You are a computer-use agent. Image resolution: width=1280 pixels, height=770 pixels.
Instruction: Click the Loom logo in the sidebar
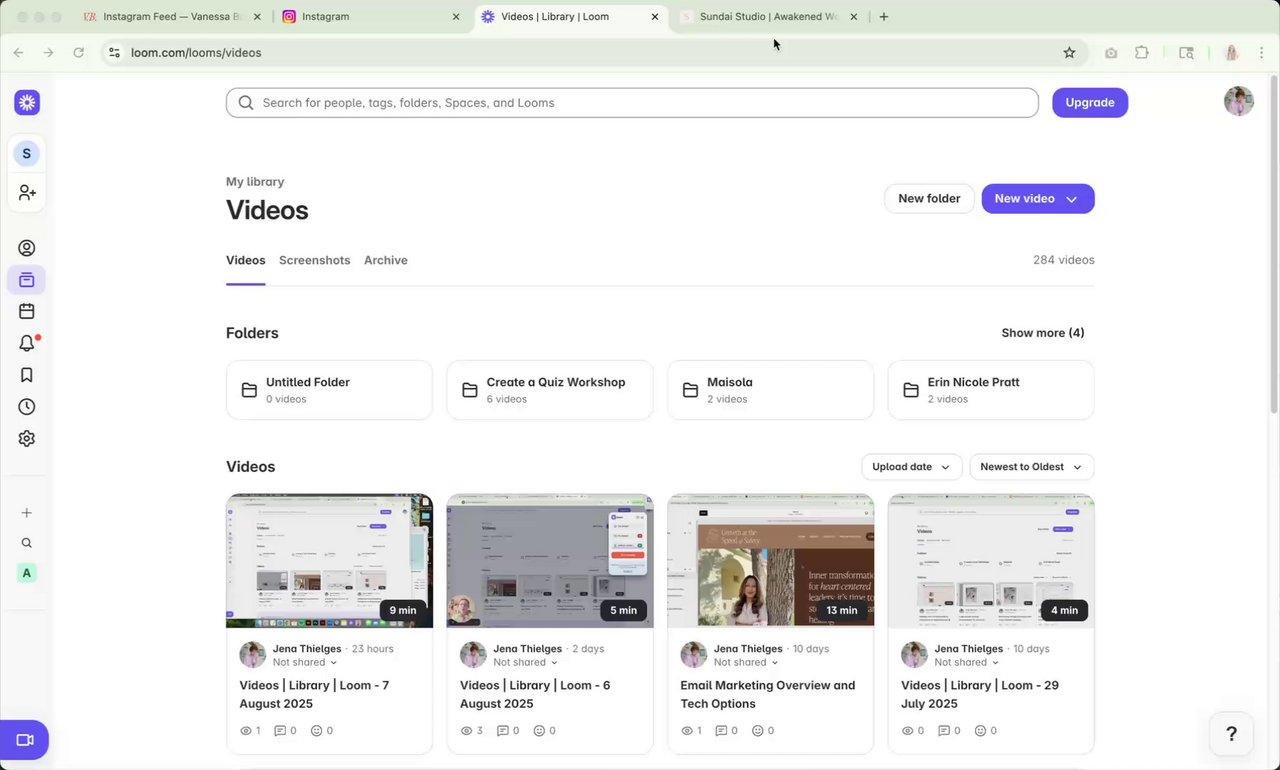27,102
